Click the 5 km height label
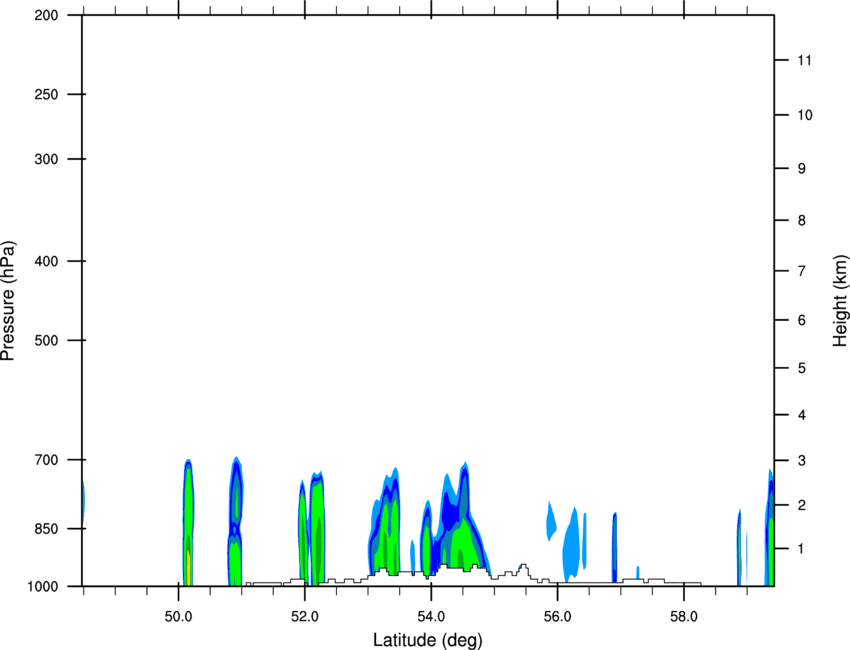The width and height of the screenshot is (850, 650). click(802, 368)
